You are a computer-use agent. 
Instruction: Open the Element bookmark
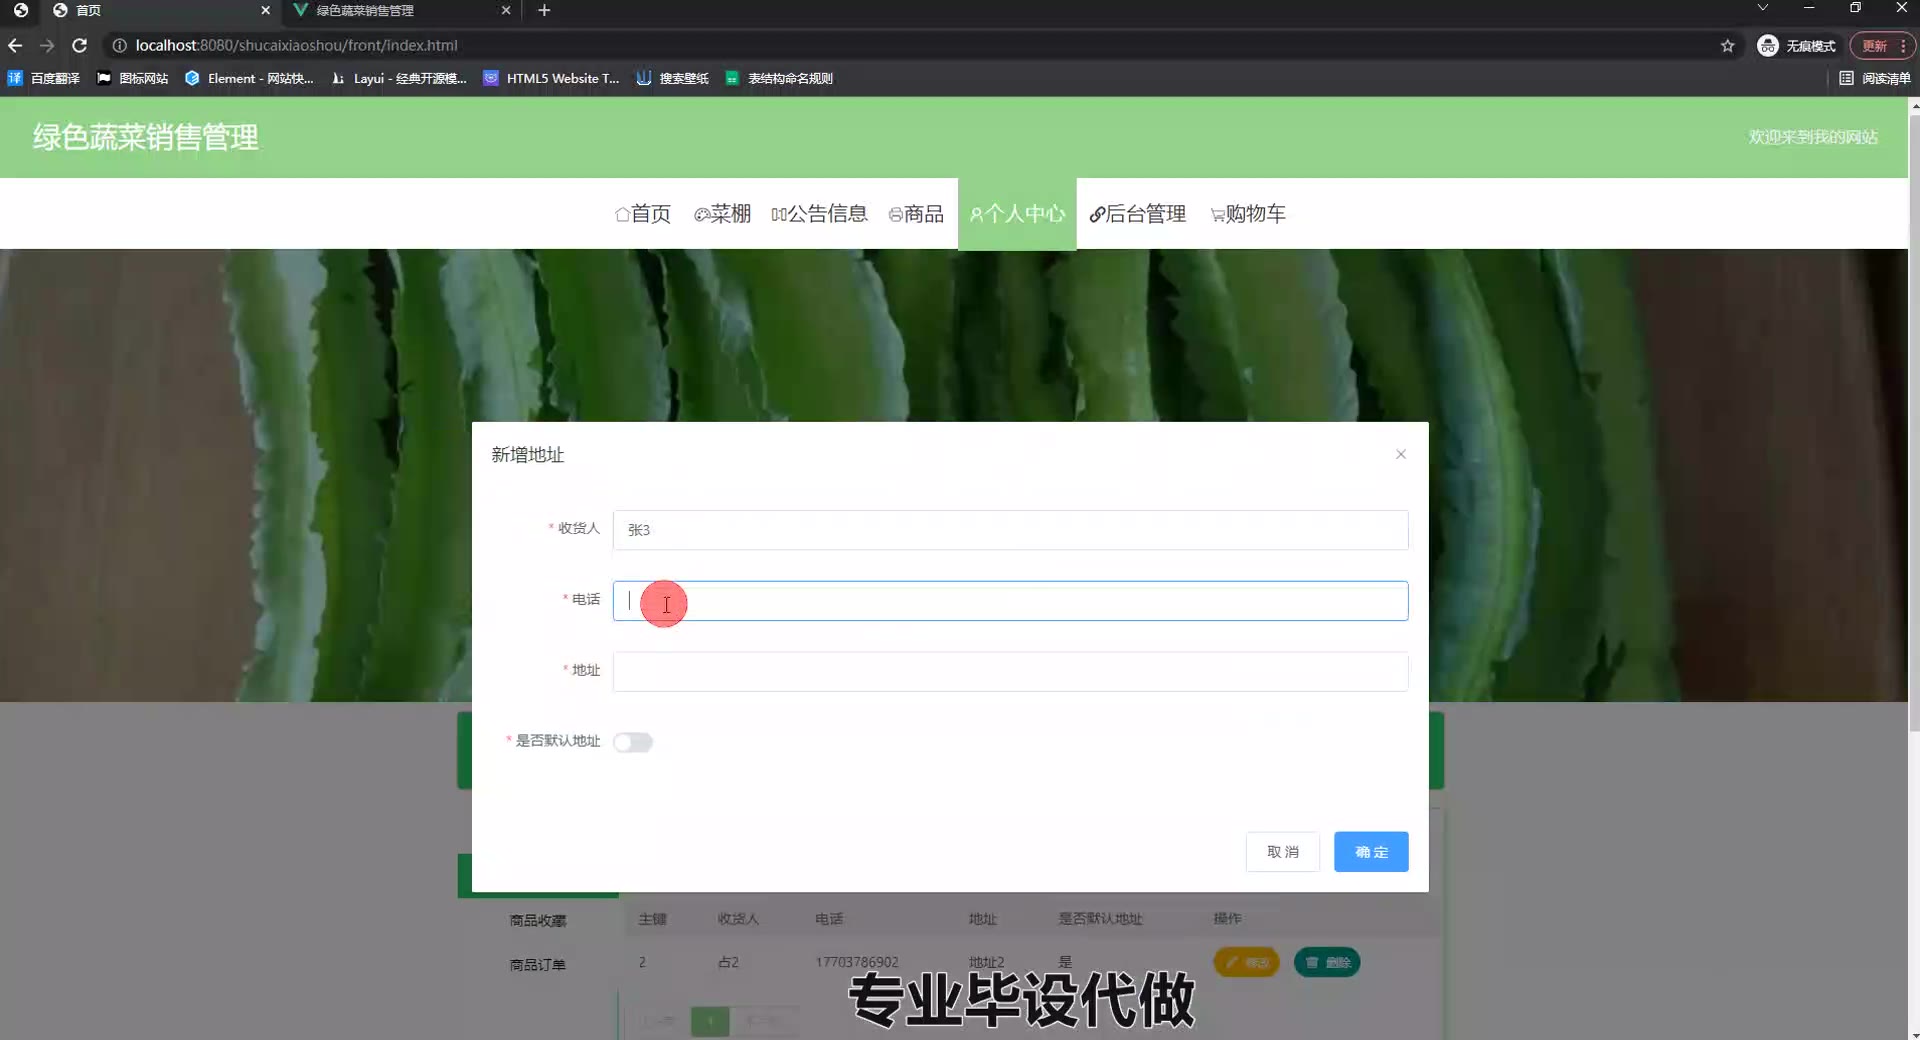click(x=249, y=78)
